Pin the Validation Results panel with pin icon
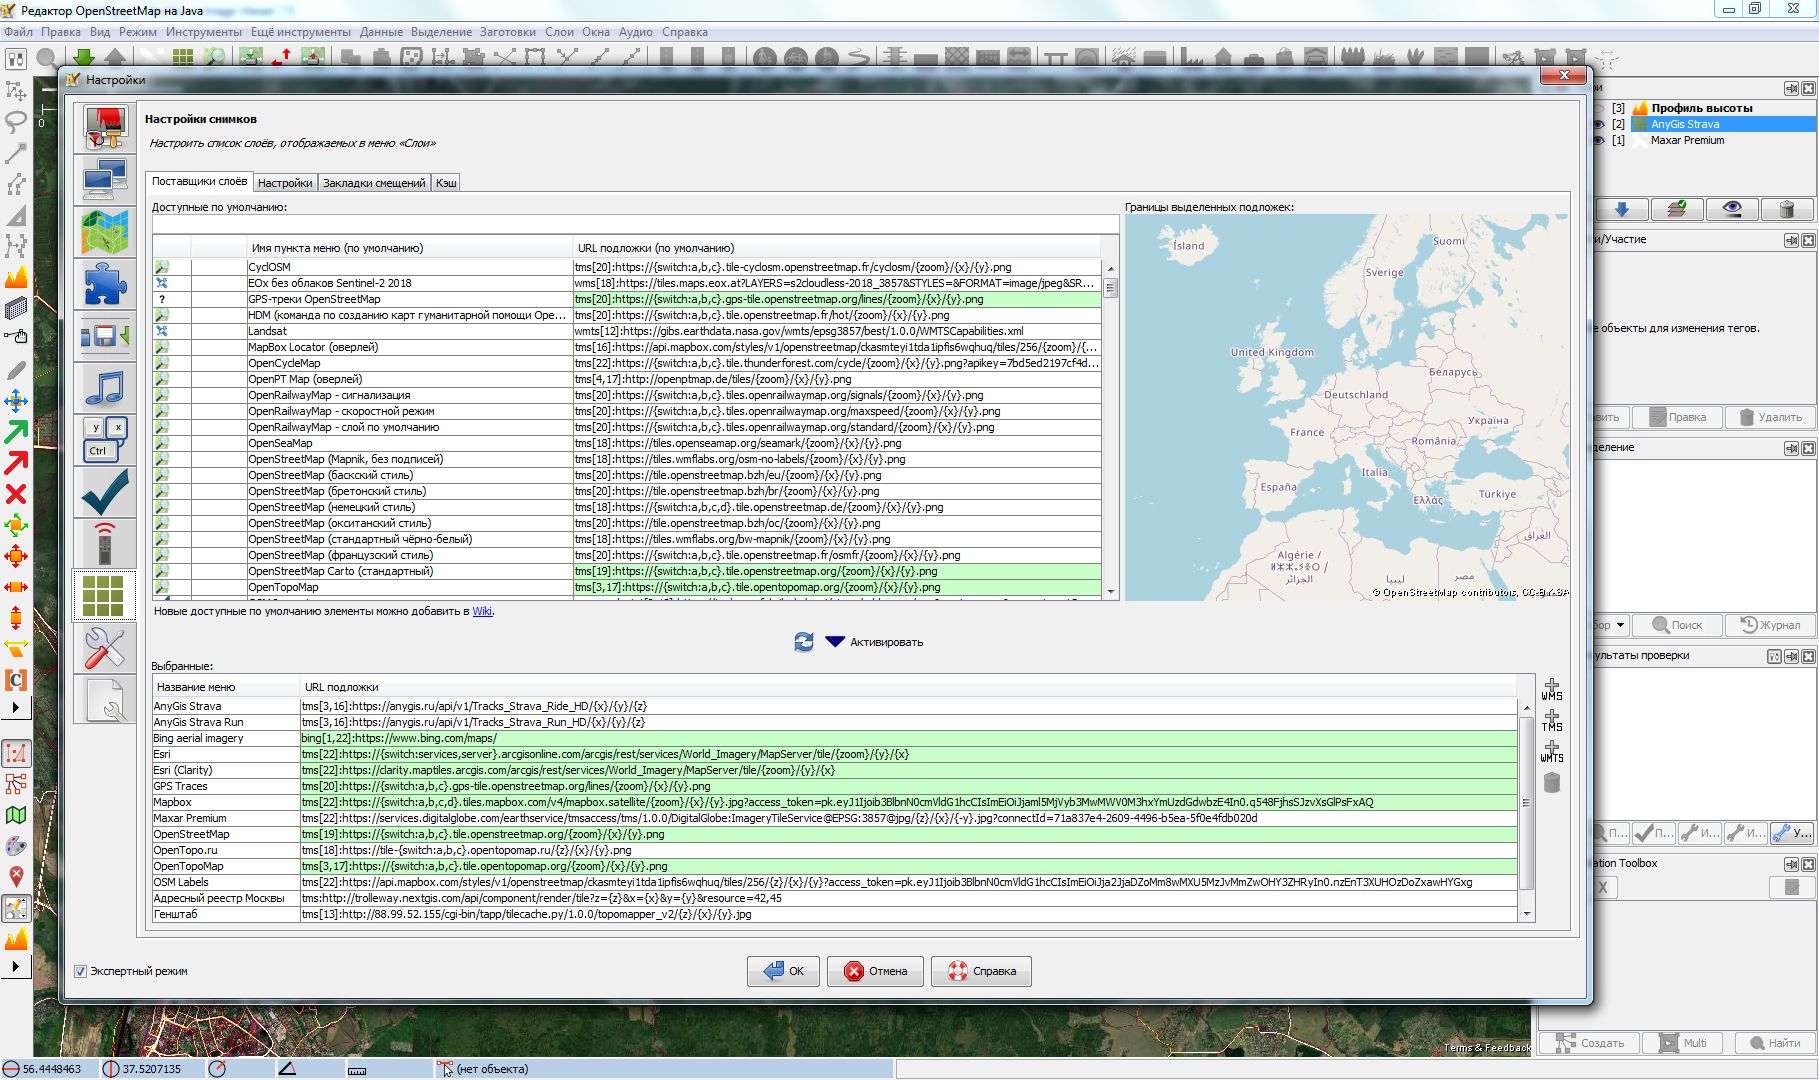 pyautogui.click(x=1792, y=656)
